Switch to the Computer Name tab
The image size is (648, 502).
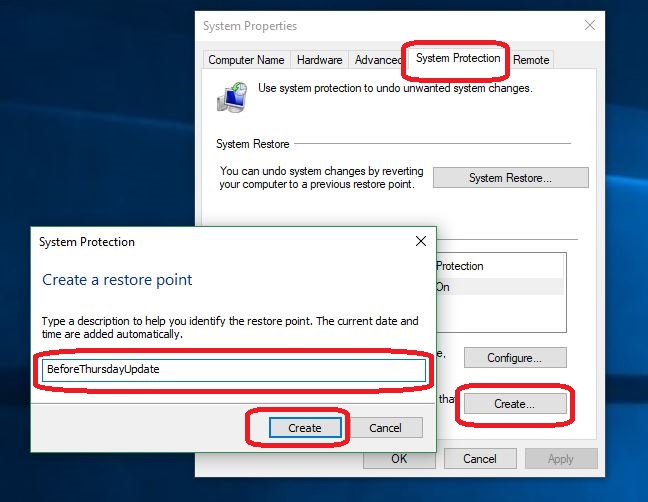click(x=246, y=60)
